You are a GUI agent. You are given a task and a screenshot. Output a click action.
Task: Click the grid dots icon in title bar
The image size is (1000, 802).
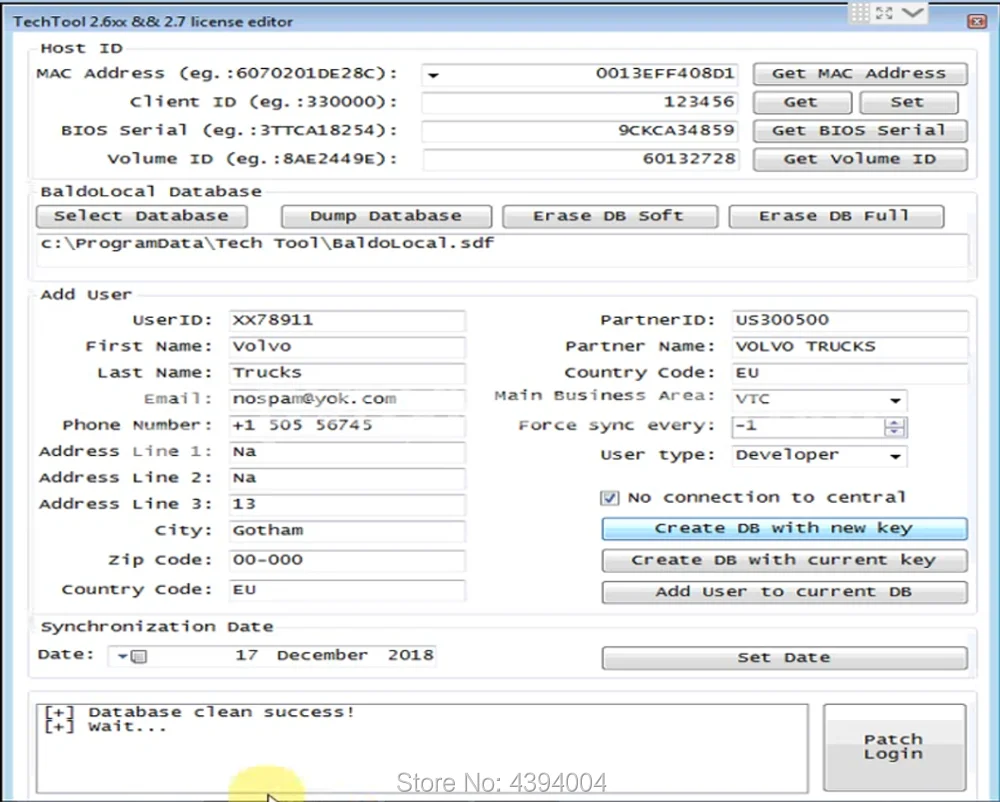(x=860, y=12)
